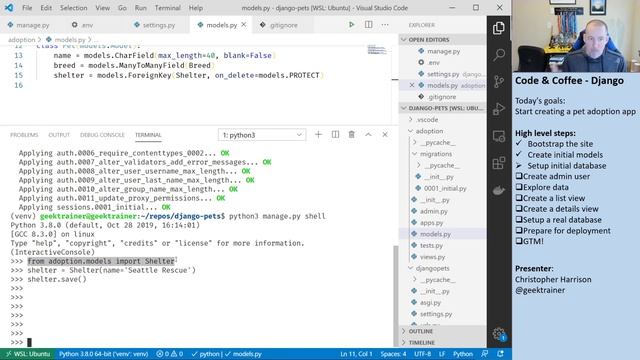This screenshot has height=360, width=640.
Task: Click the WSL: Ubuntu remote indicator
Action: point(27,354)
